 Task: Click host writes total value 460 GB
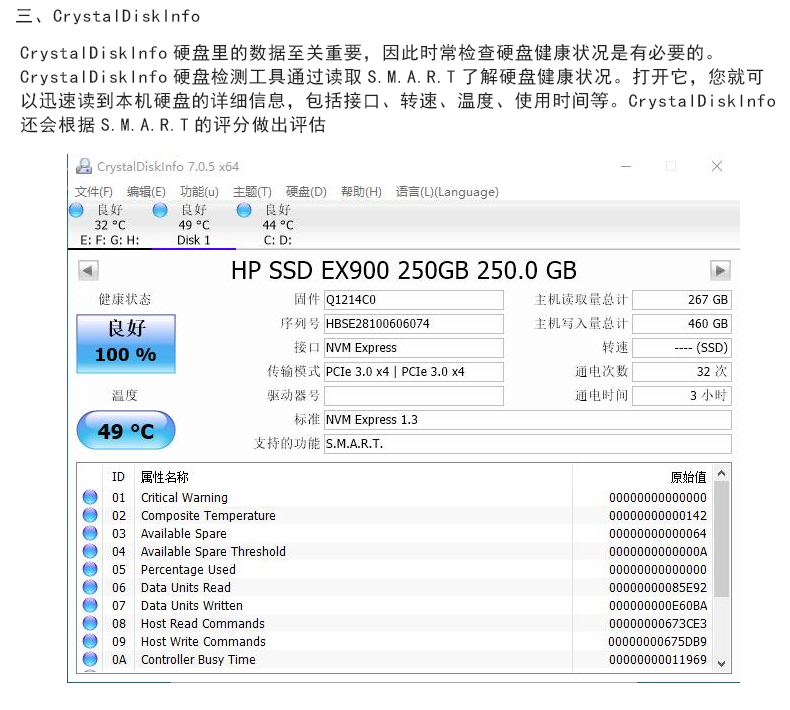pyautogui.click(x=682, y=324)
